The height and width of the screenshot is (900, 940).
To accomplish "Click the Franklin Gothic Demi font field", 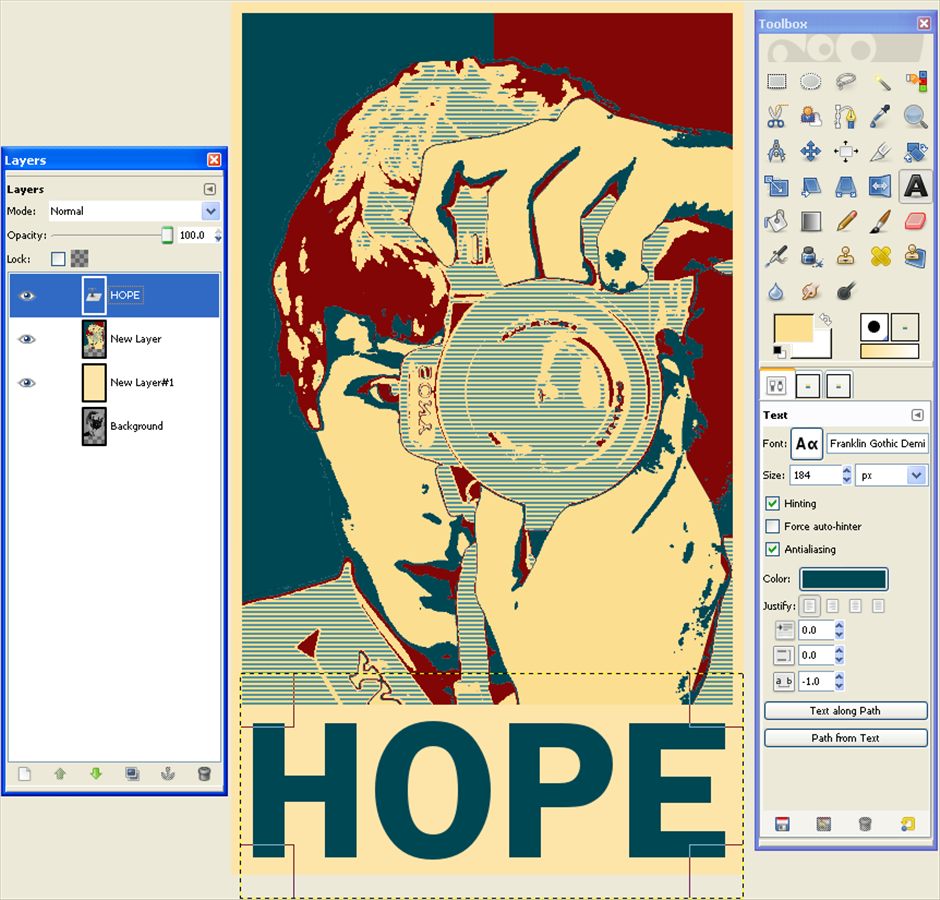I will pyautogui.click(x=877, y=444).
